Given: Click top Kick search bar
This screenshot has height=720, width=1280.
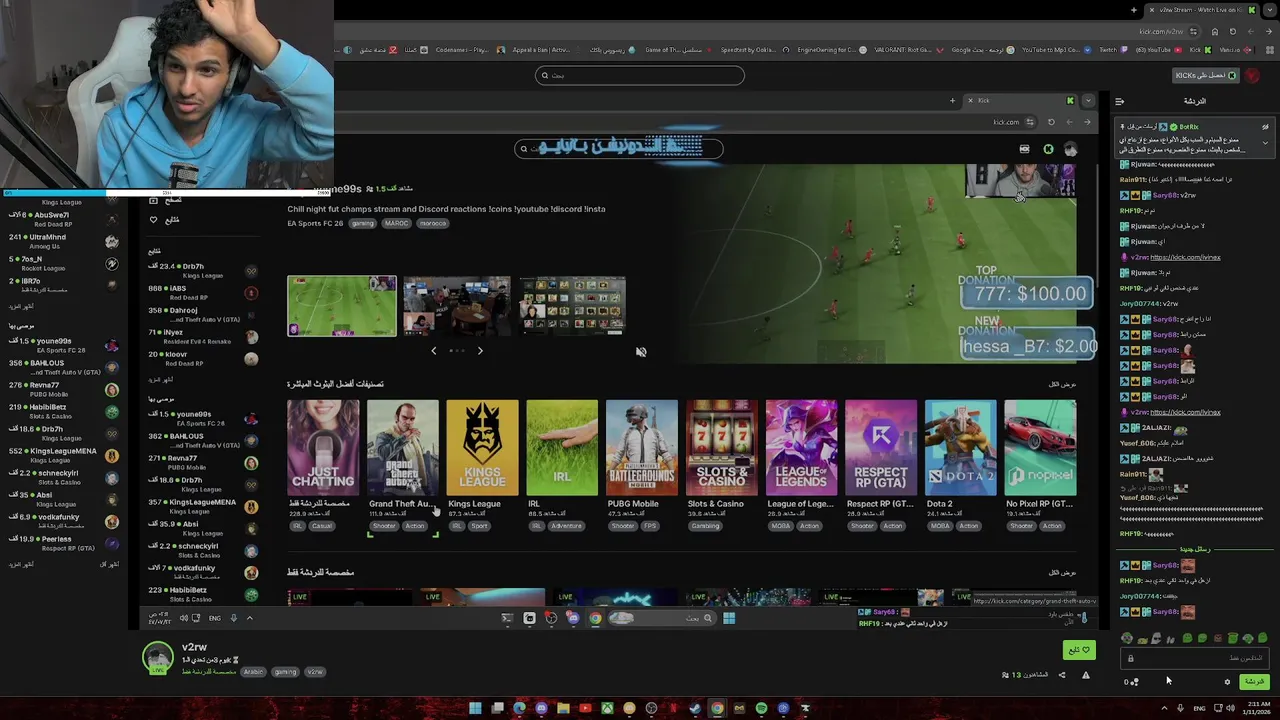Looking at the screenshot, I should pos(640,75).
